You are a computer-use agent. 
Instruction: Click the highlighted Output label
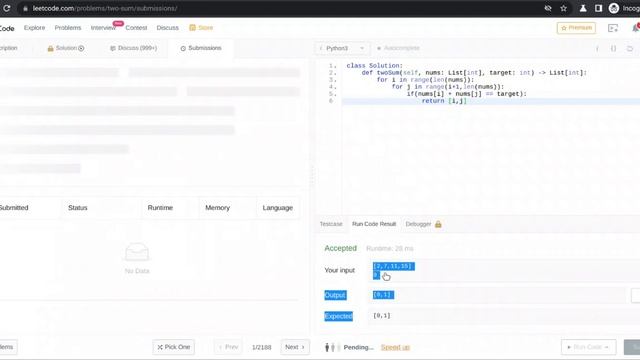click(x=335, y=295)
